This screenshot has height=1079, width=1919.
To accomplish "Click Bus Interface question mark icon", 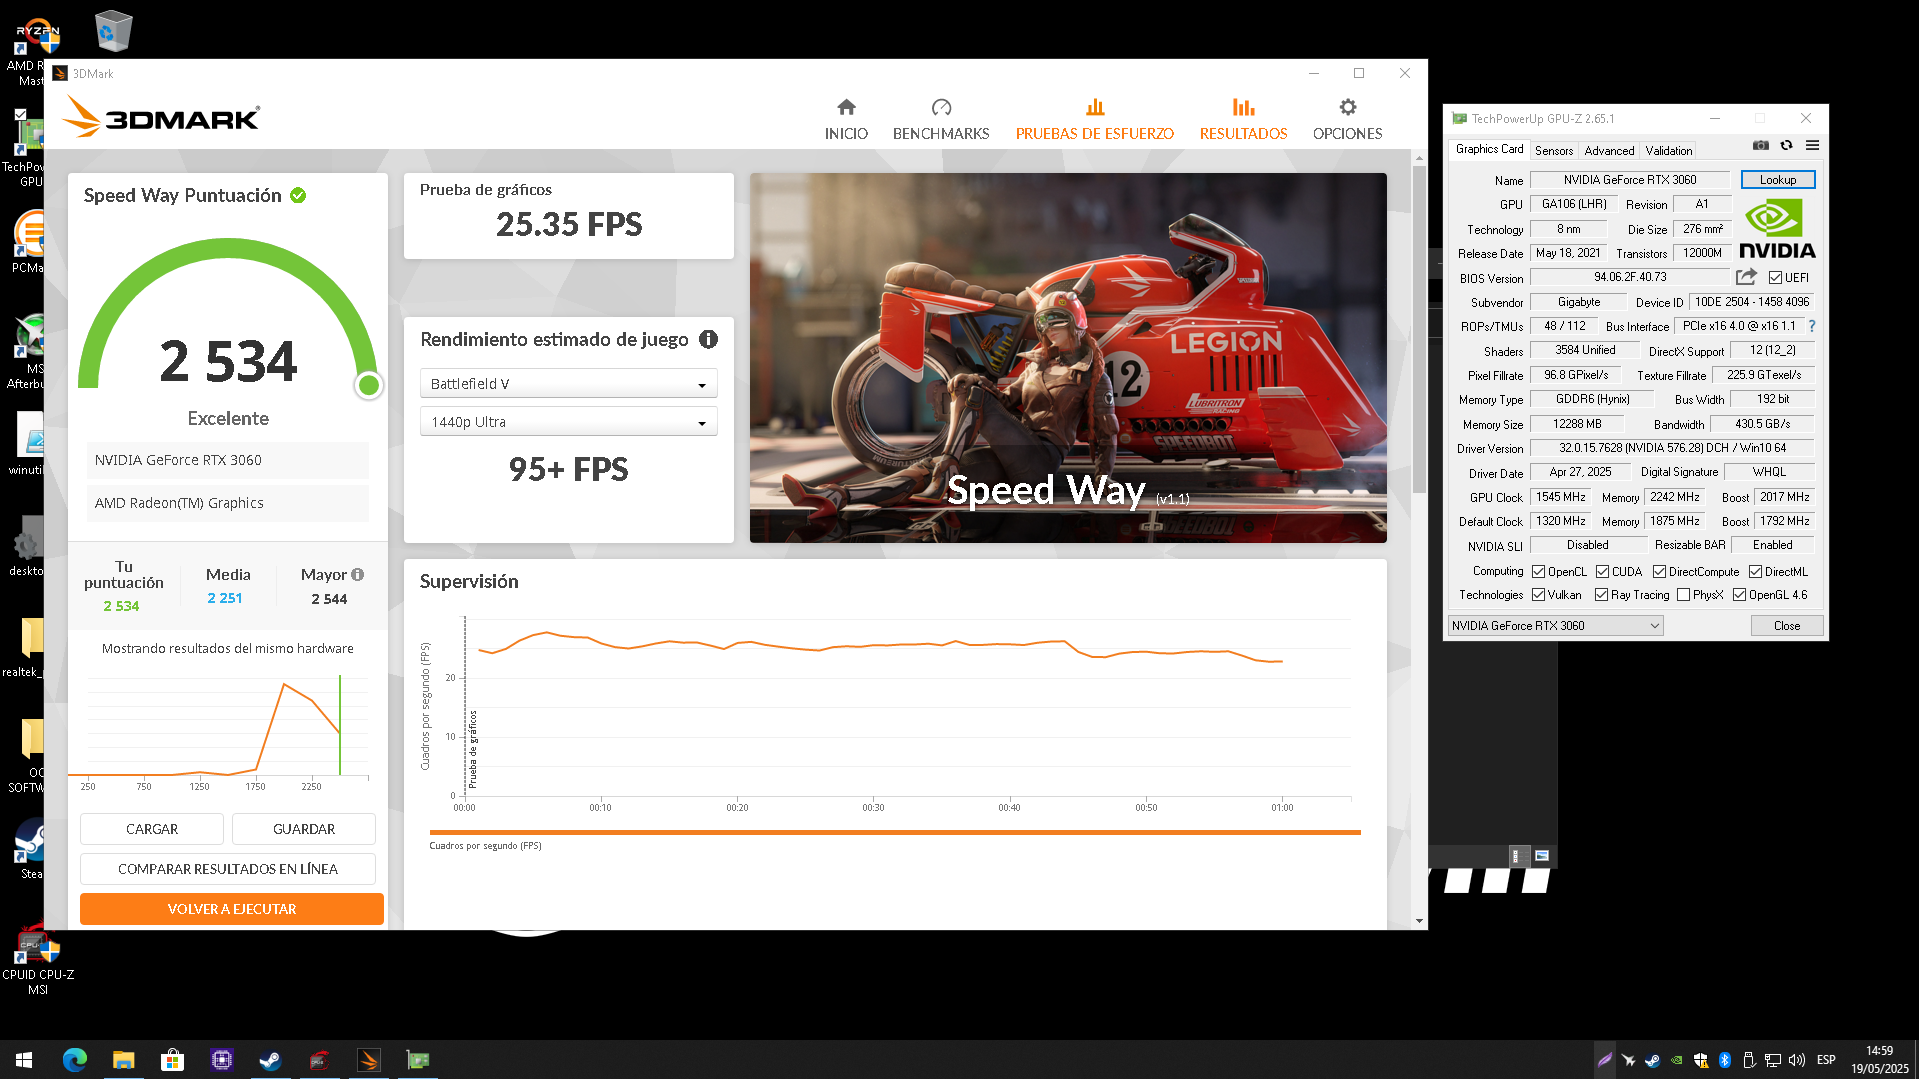I will pyautogui.click(x=1812, y=326).
